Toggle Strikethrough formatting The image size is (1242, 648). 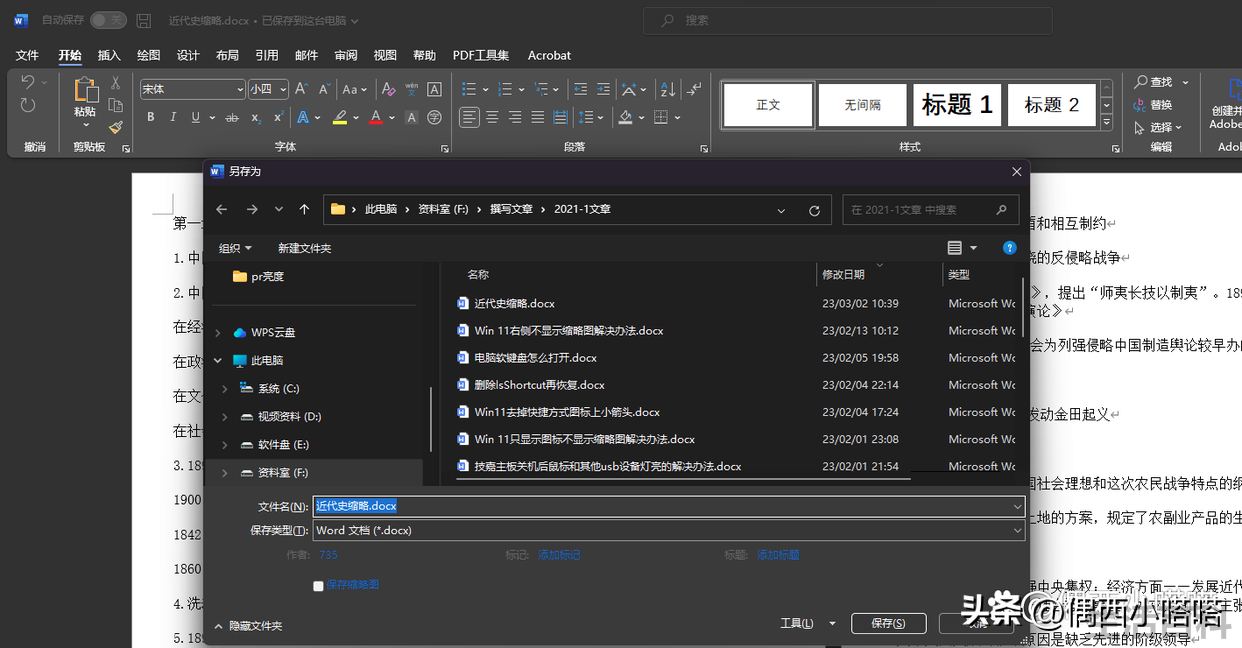click(232, 117)
